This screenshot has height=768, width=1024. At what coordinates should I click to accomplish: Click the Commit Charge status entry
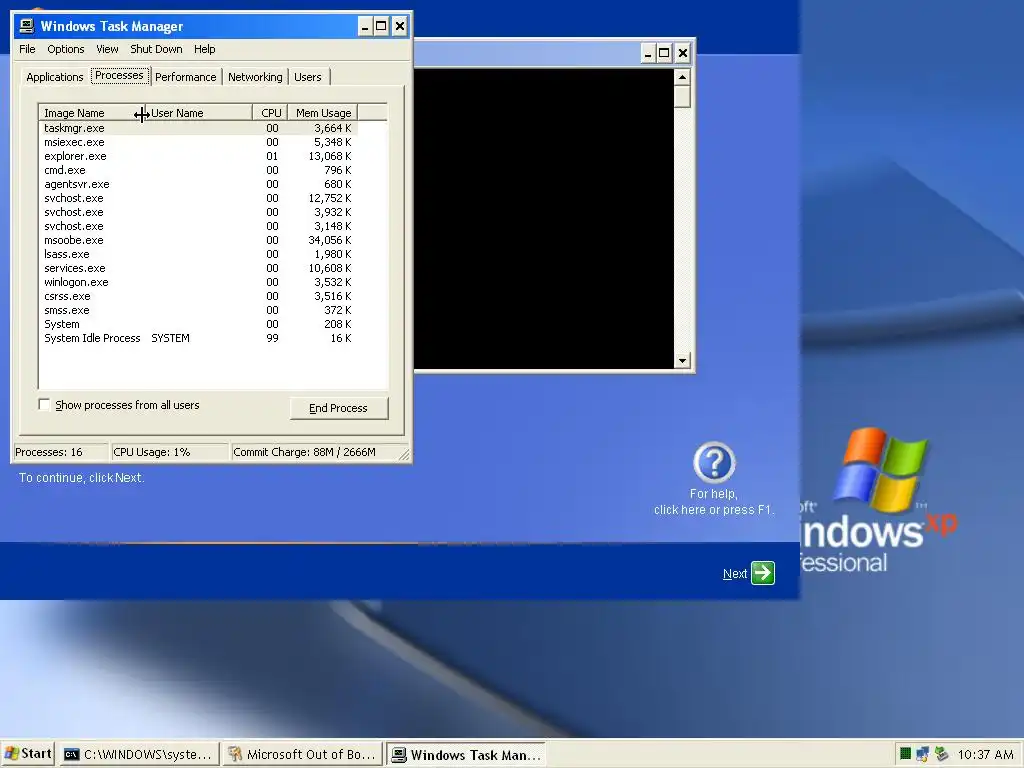313,452
